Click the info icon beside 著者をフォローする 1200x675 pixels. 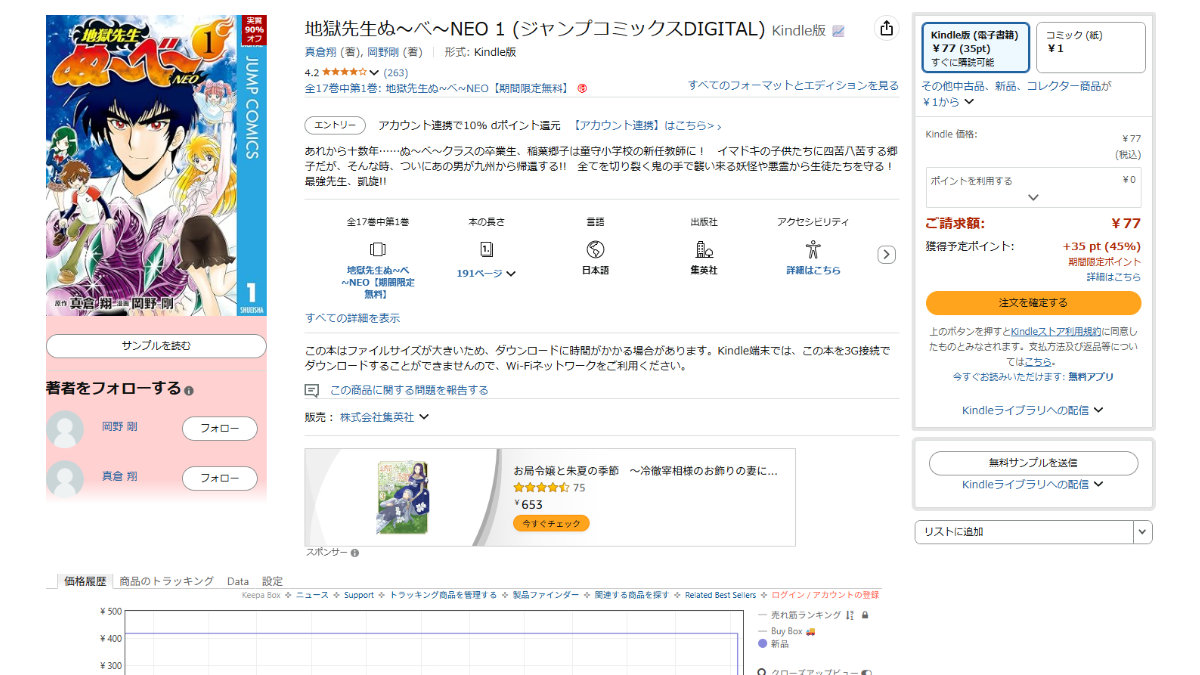point(189,390)
